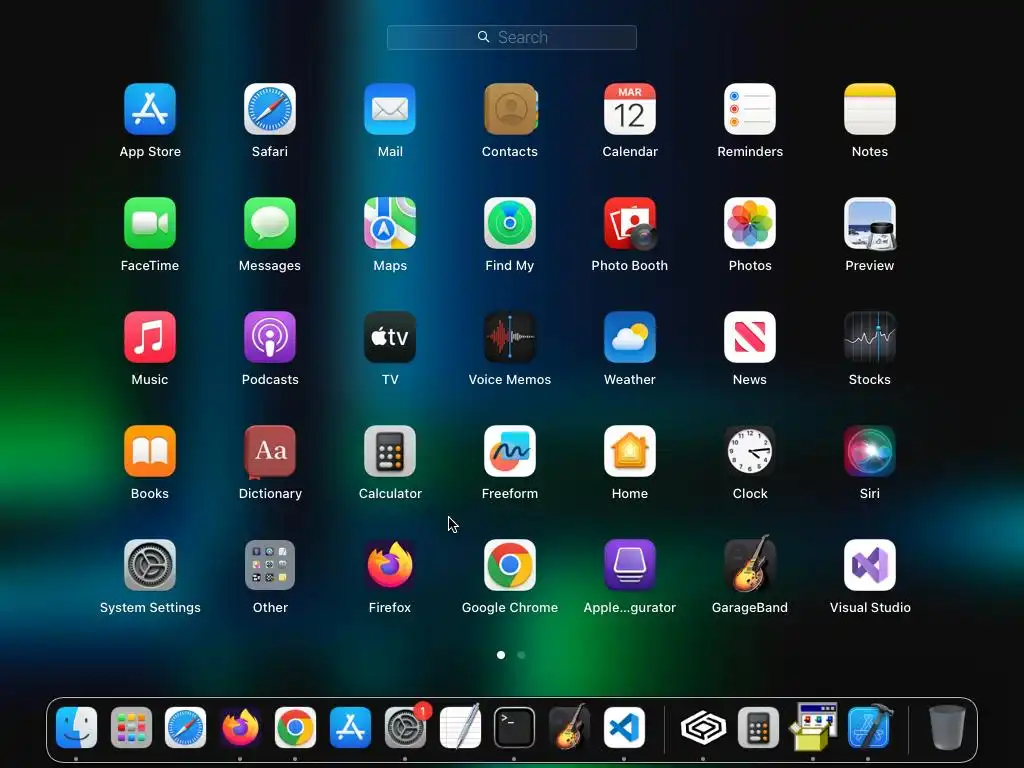Open the Calendar app showing MAR 12

click(x=630, y=109)
